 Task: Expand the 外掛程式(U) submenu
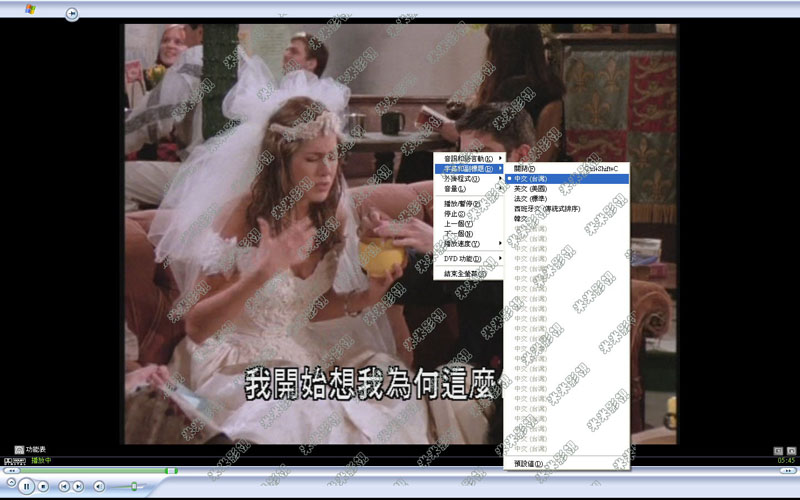468,179
